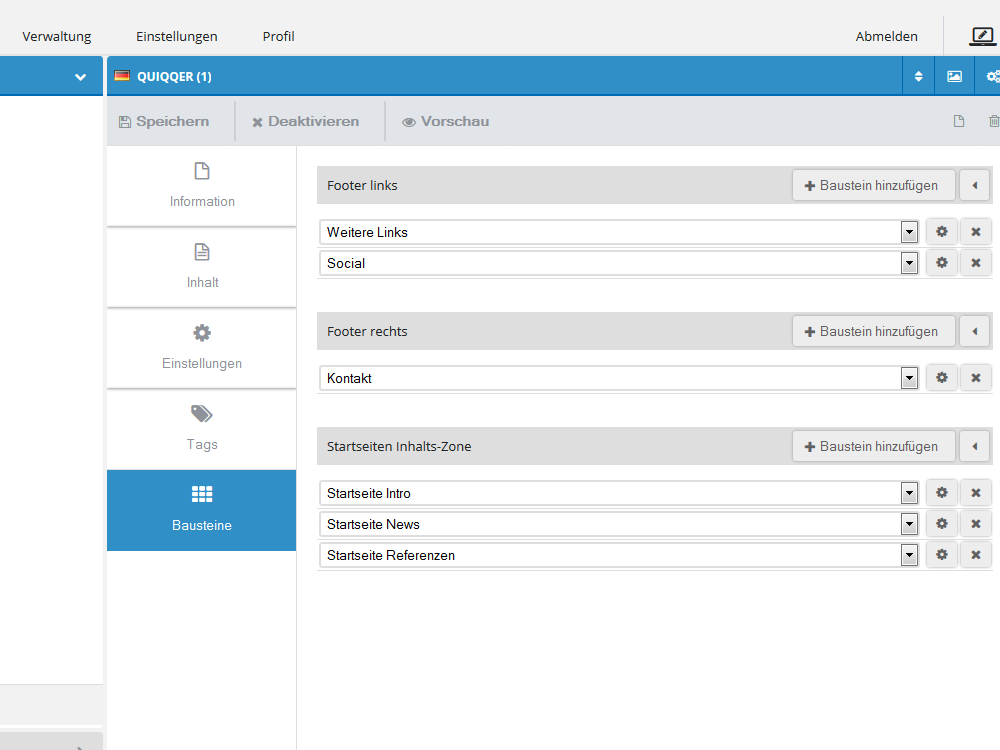Add Baustein to Footer rechts
The width and height of the screenshot is (1000, 750).
[874, 332]
